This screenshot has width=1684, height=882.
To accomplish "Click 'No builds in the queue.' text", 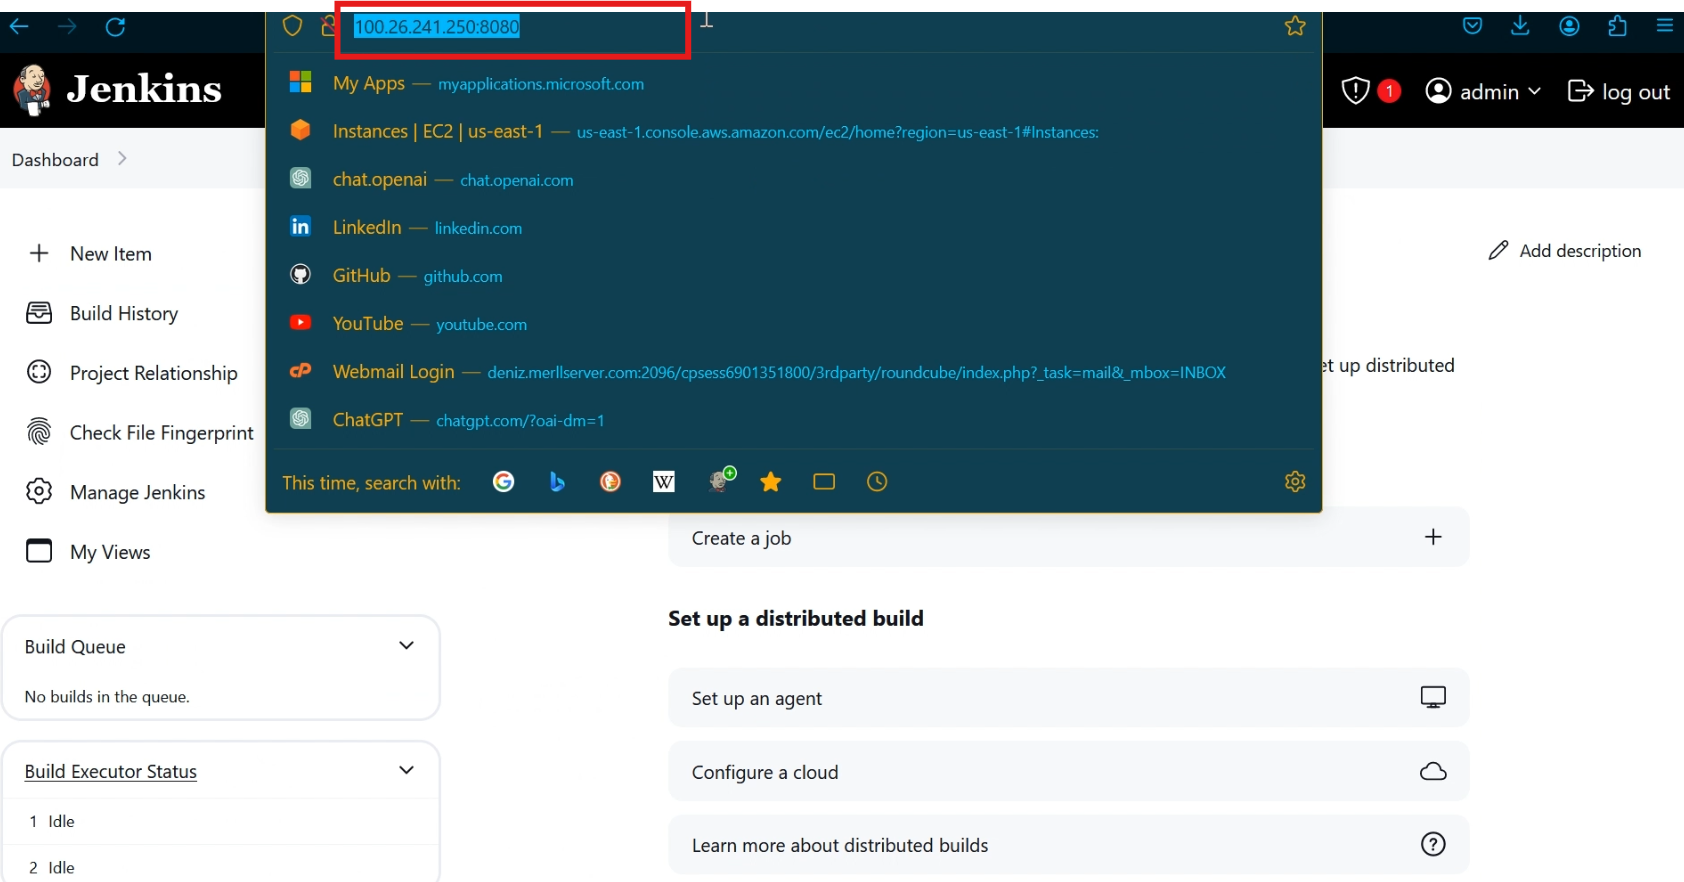I will 107,697.
